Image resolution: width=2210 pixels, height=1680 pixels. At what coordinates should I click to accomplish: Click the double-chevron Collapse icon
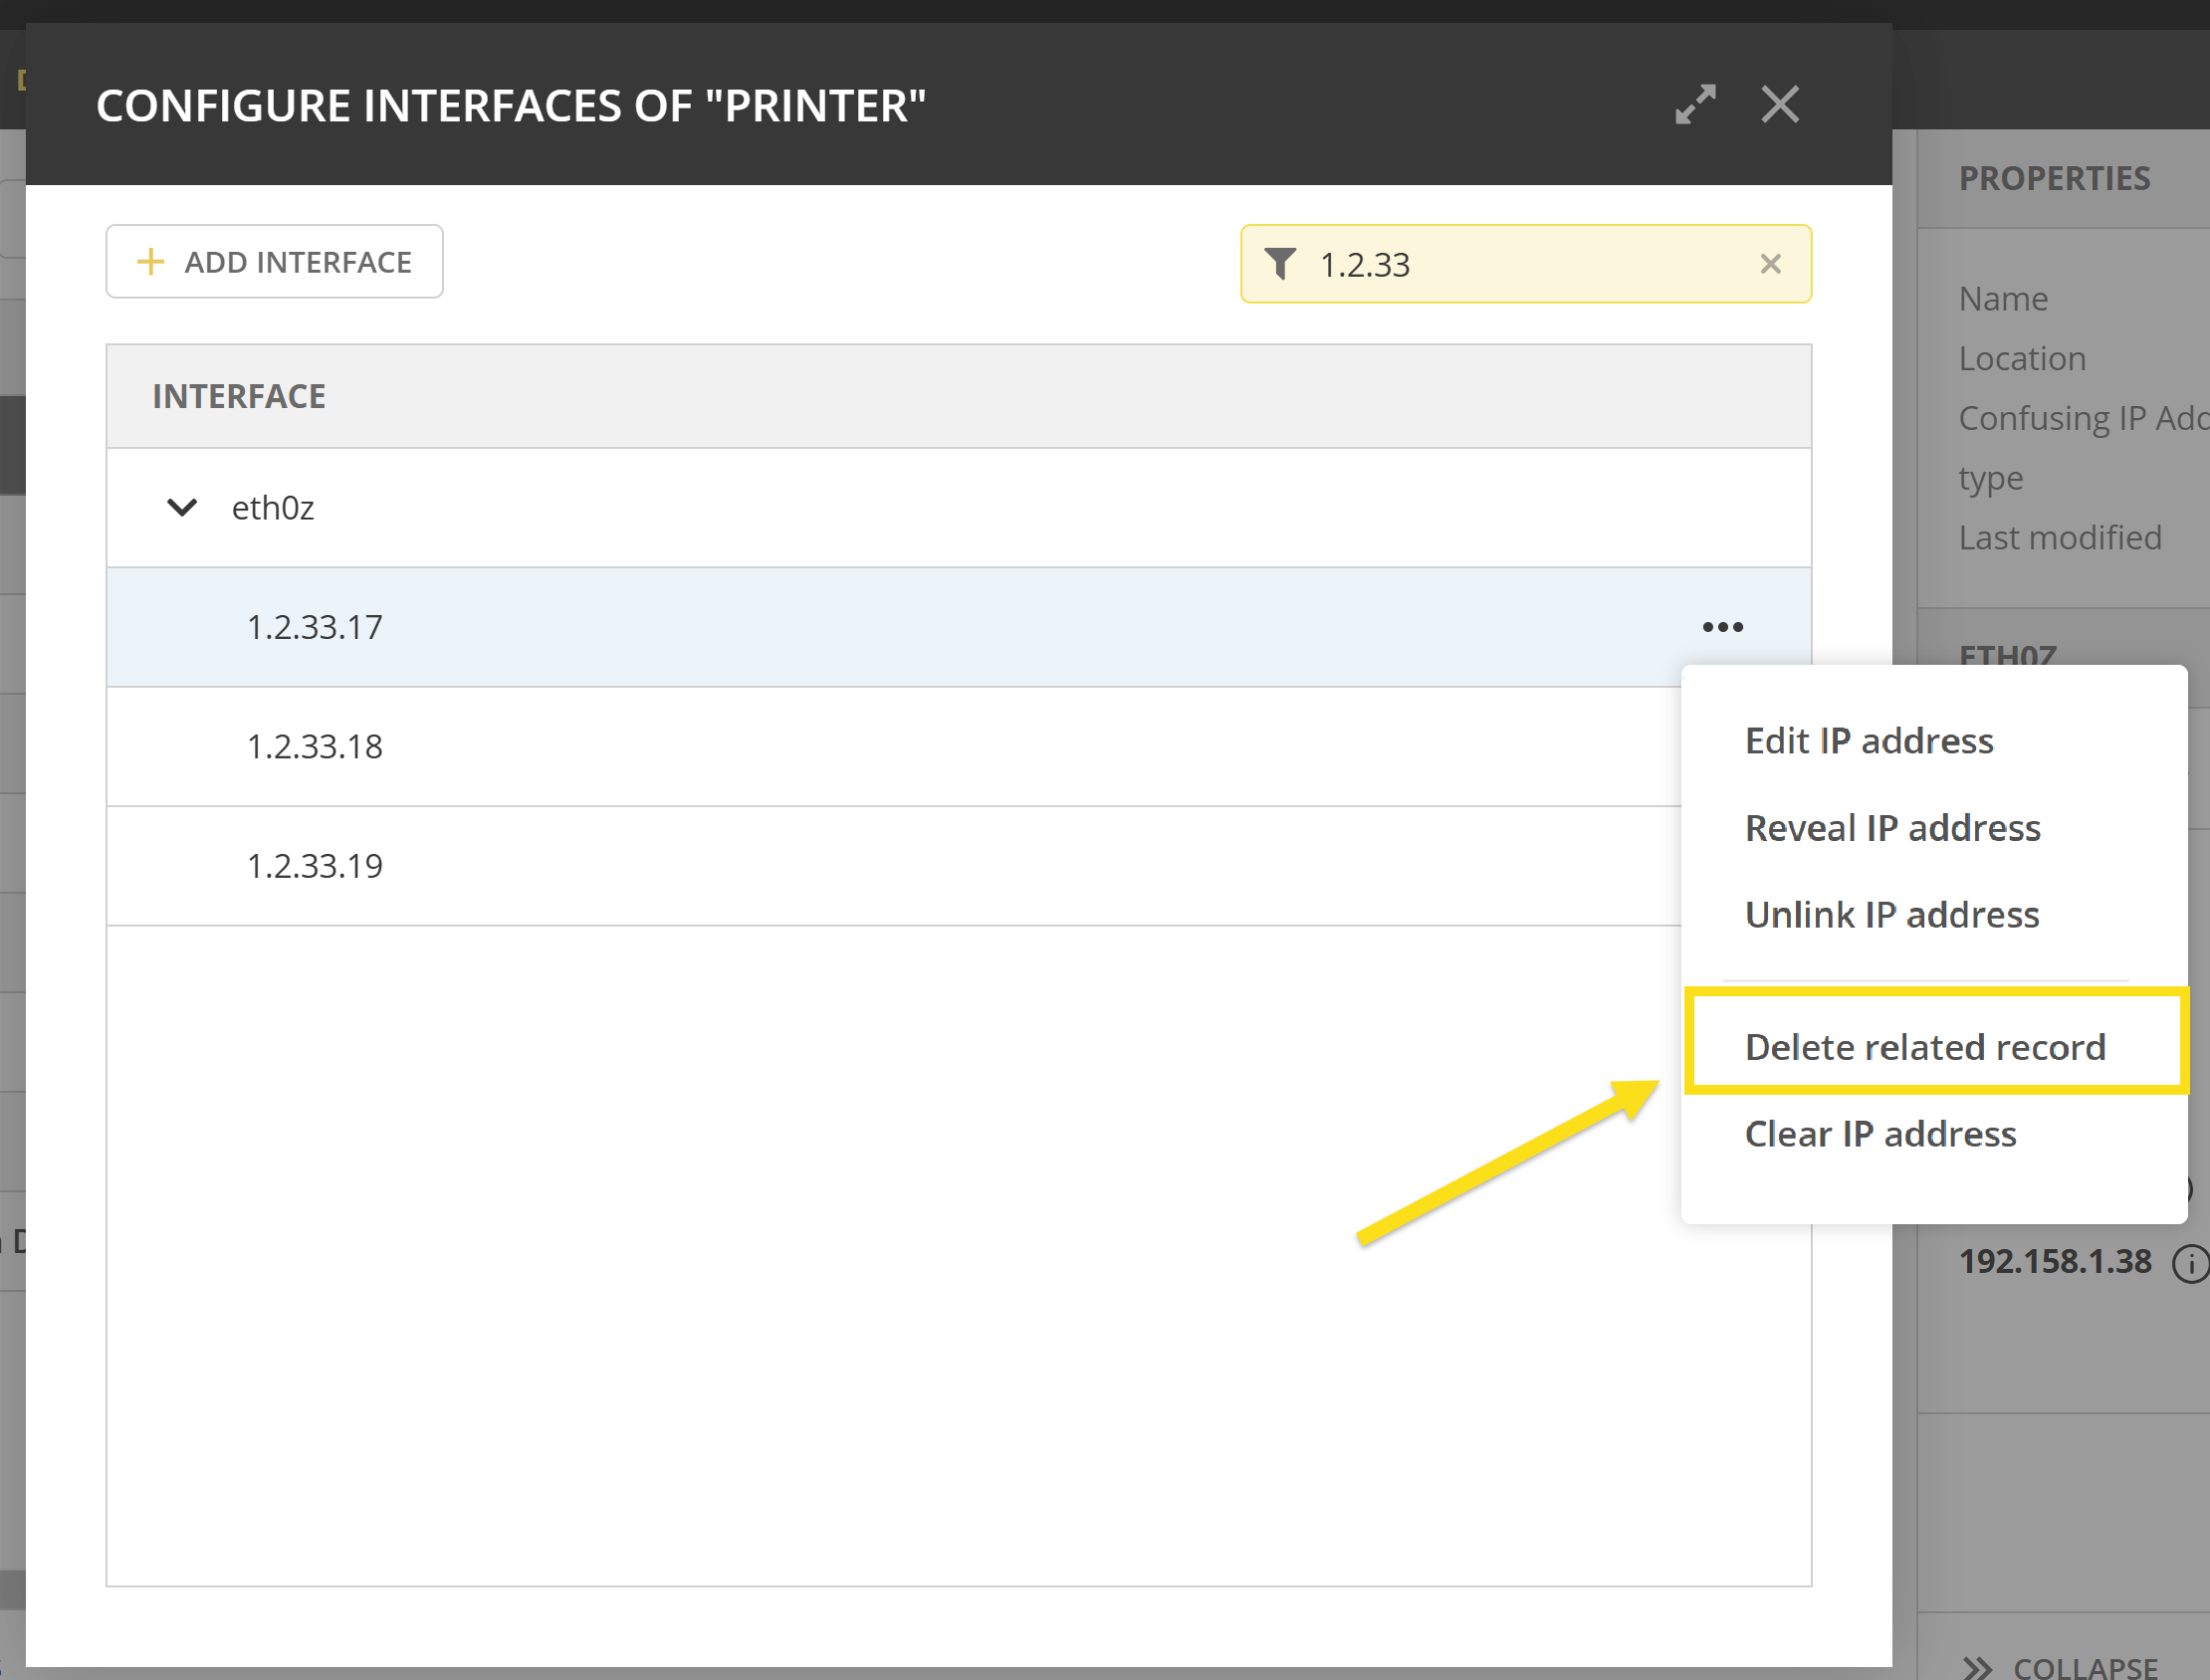[1977, 1667]
